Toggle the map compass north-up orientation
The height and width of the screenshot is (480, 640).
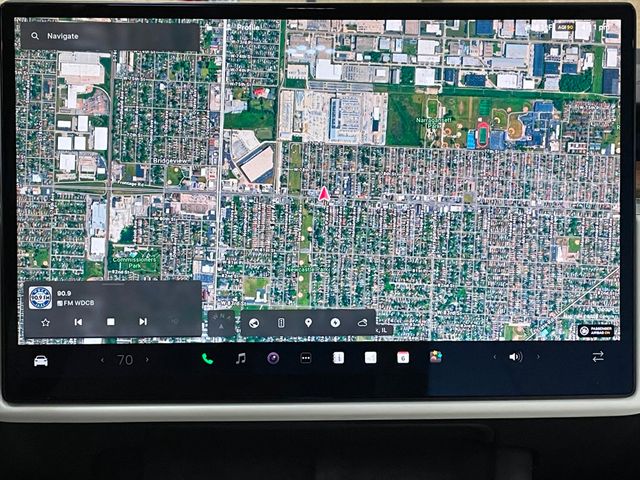click(x=221, y=323)
